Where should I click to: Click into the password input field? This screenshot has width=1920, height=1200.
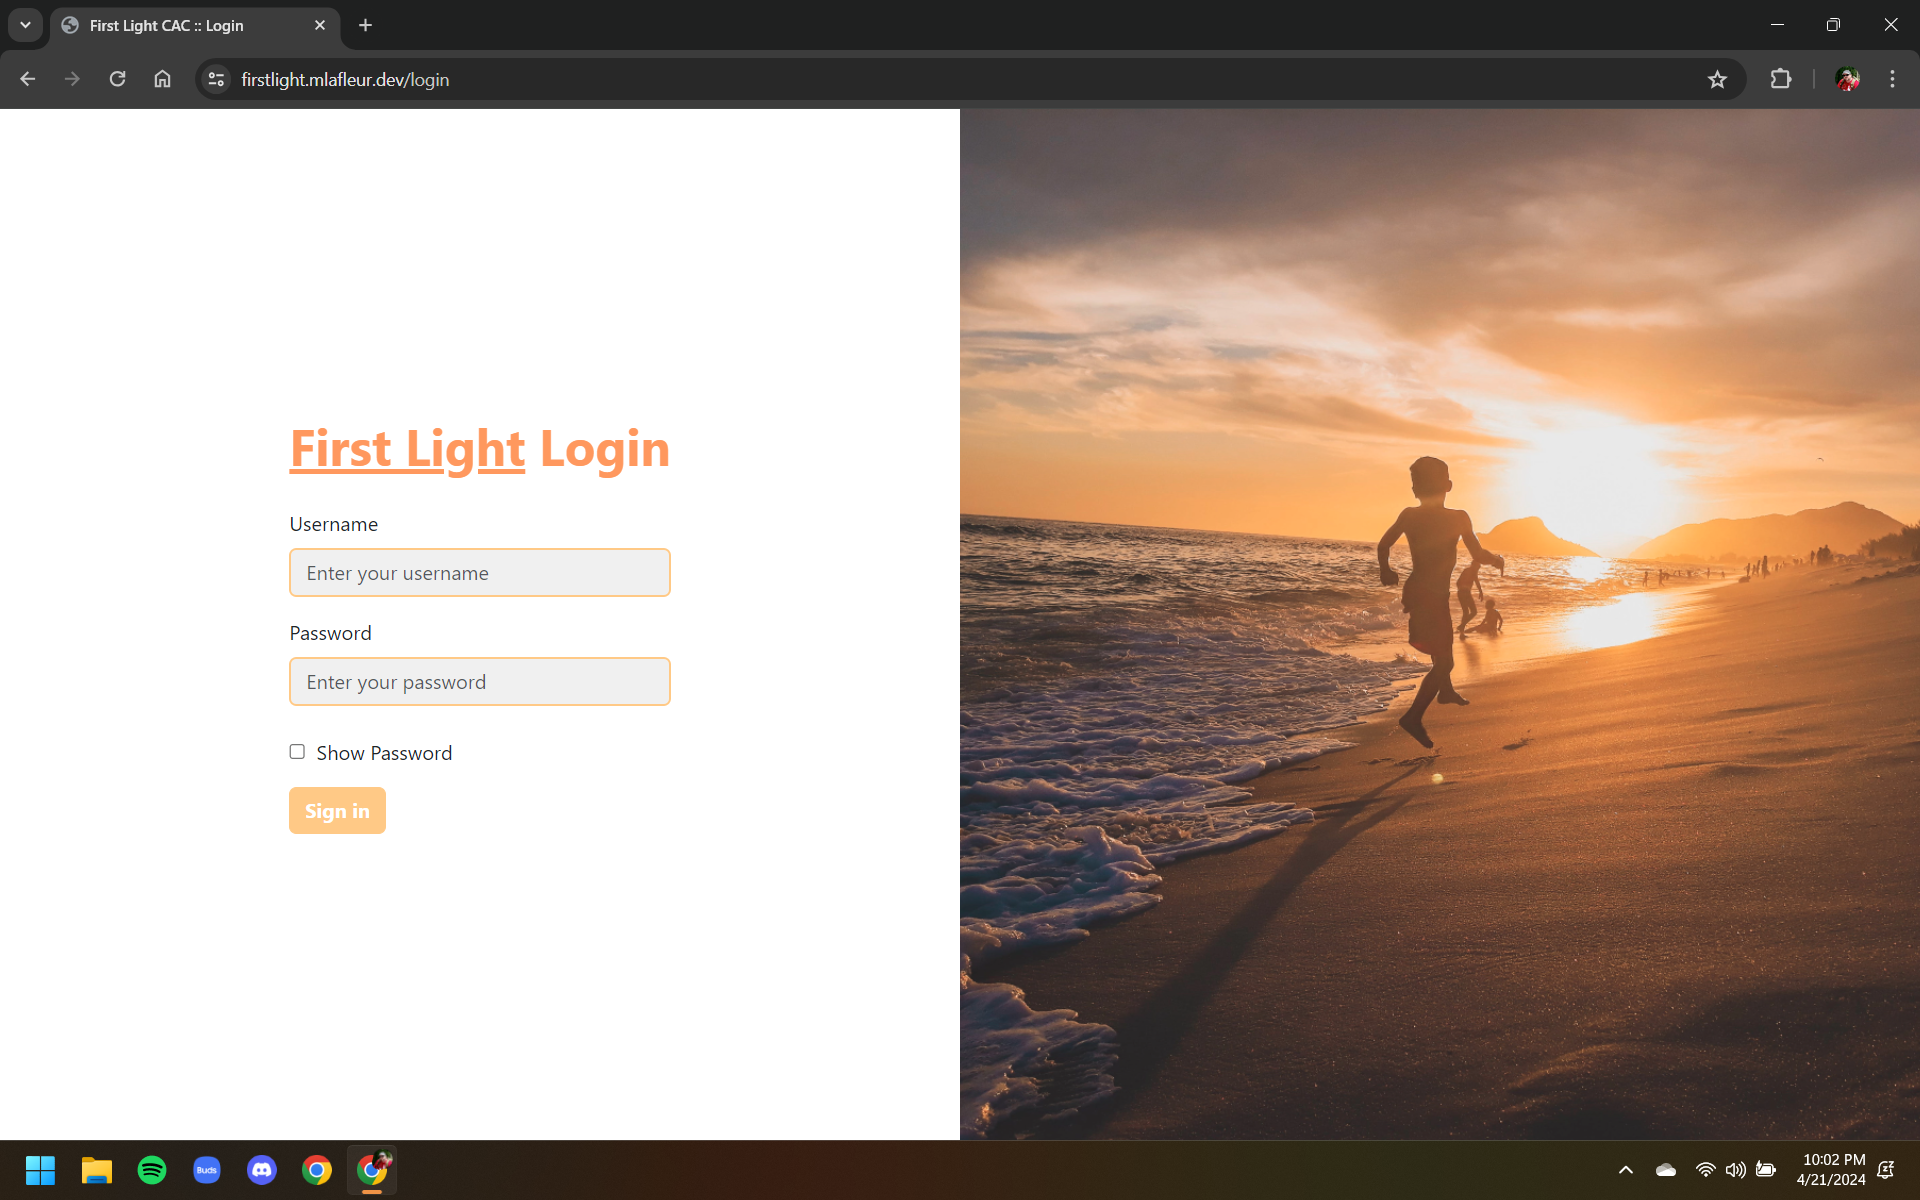(x=479, y=682)
